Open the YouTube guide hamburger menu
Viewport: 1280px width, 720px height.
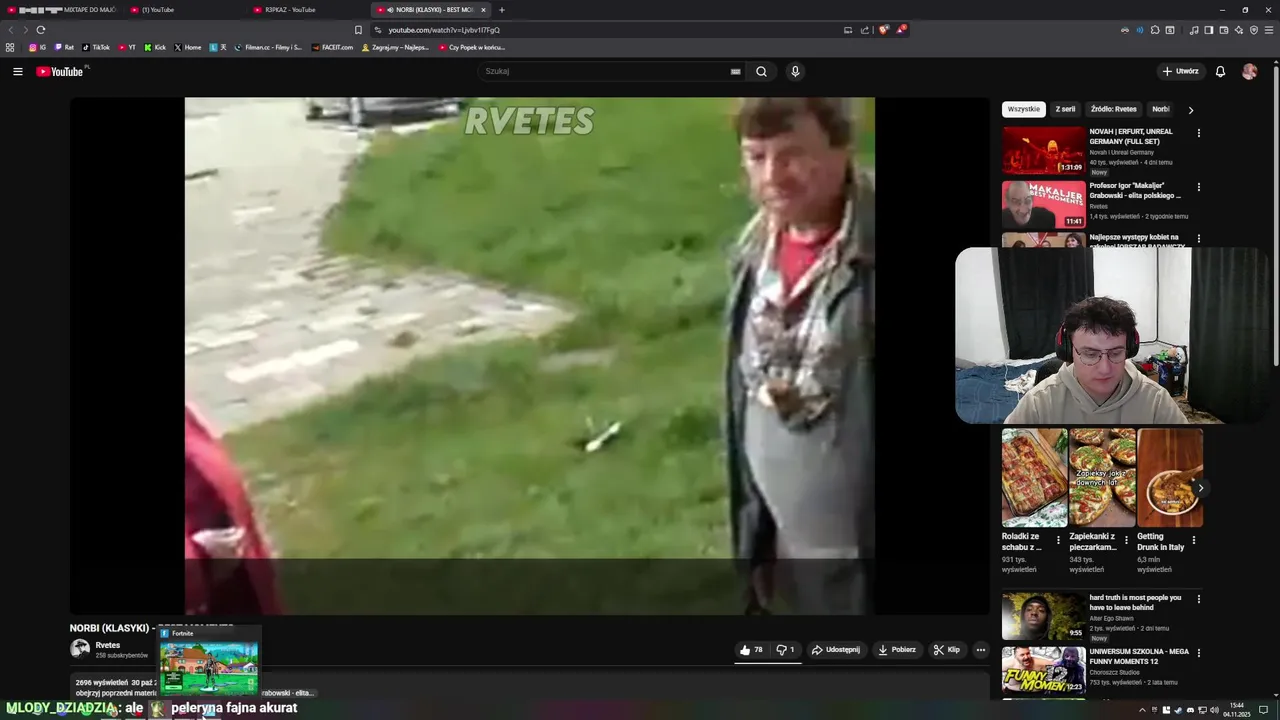click(x=17, y=71)
